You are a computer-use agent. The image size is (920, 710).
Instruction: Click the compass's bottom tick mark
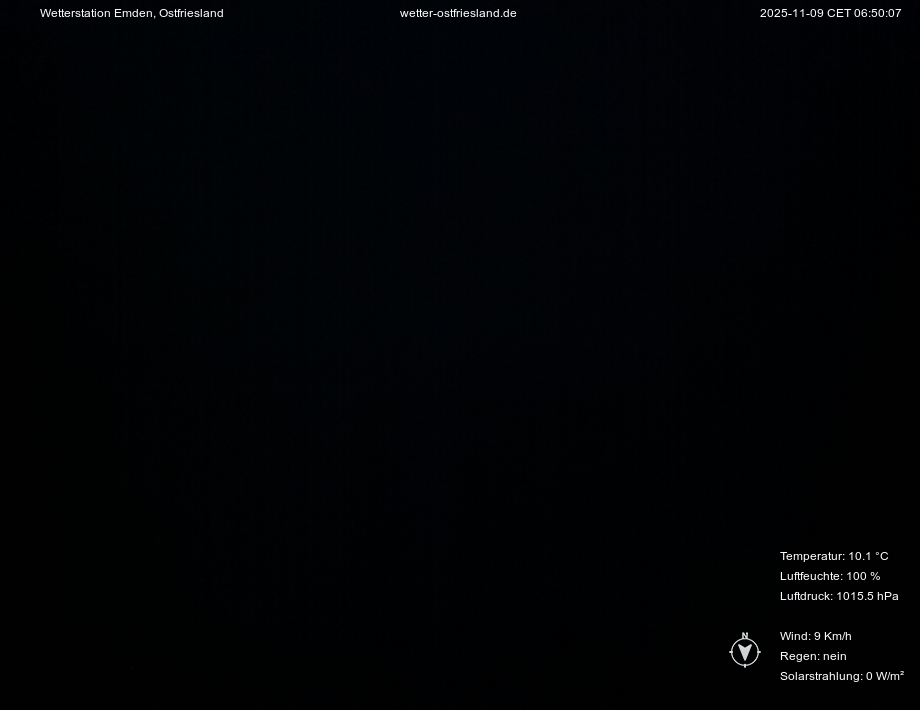(x=745, y=665)
